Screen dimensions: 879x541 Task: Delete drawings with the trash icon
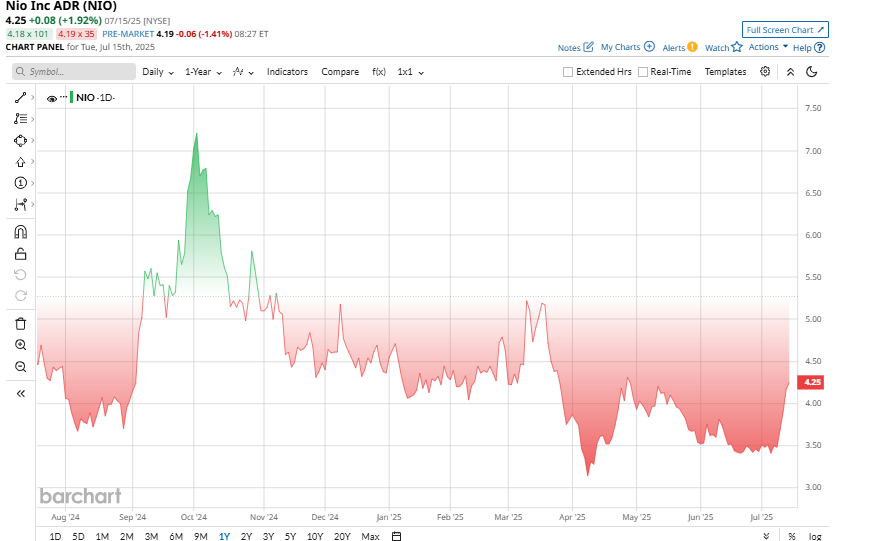20,323
